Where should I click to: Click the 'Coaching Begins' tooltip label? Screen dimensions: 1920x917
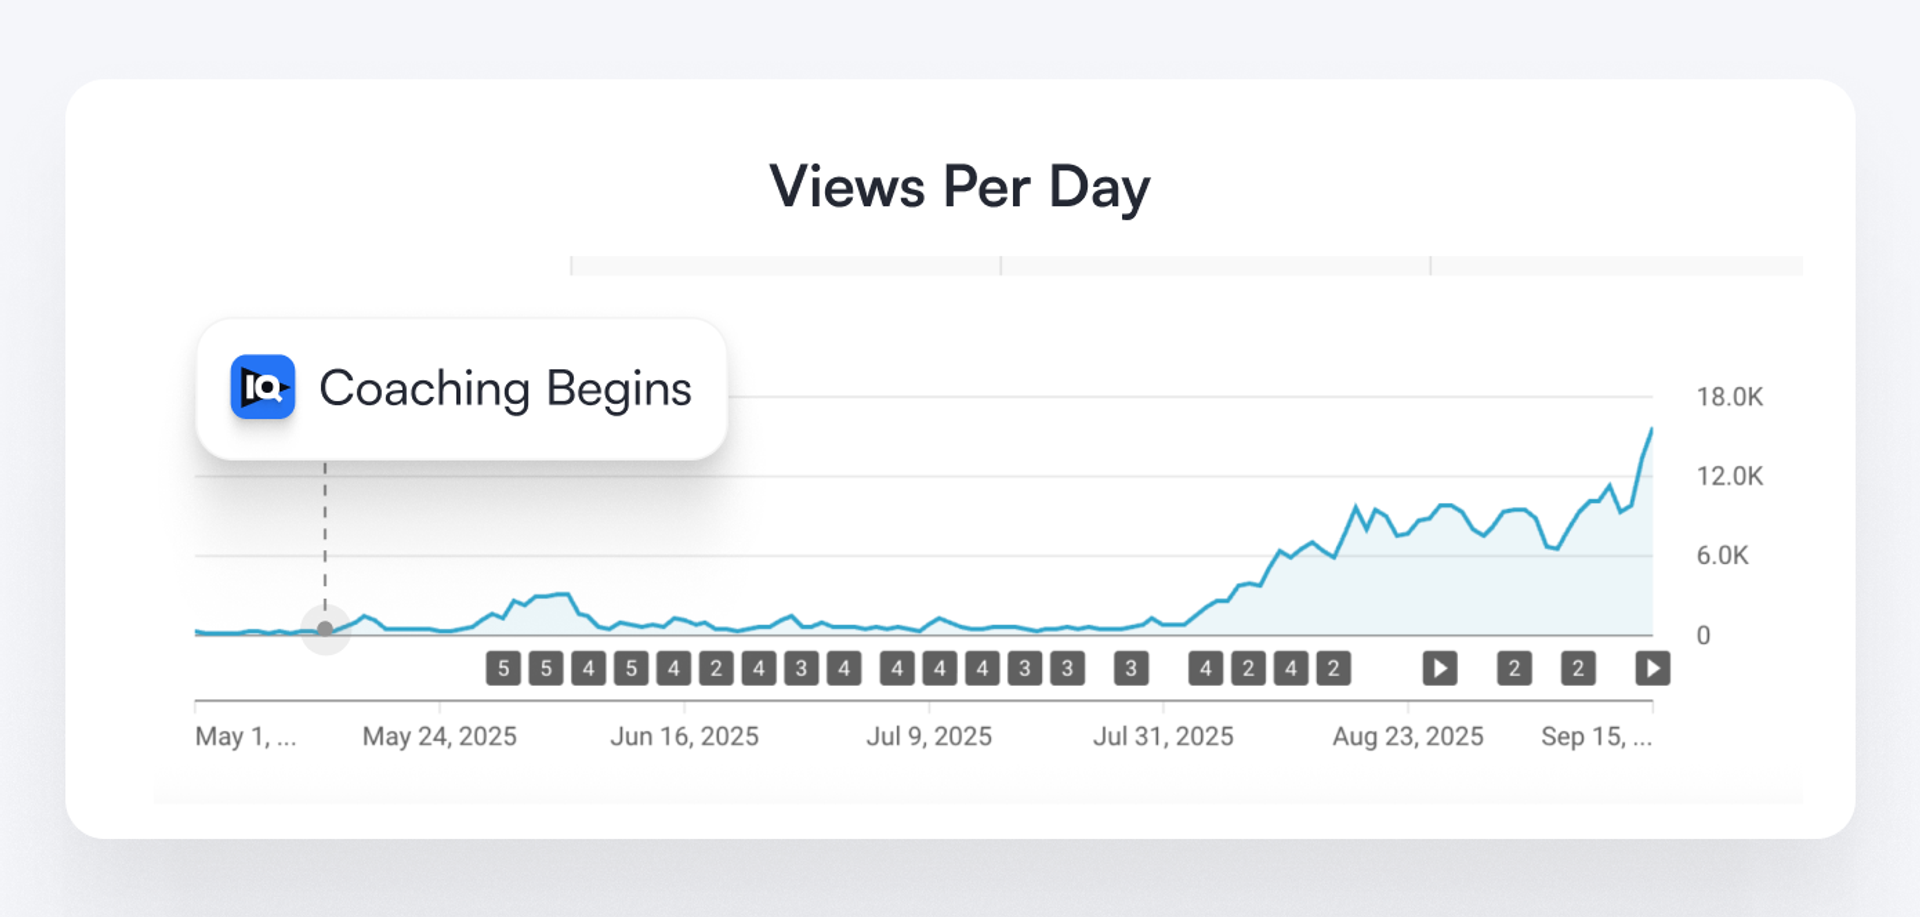505,389
